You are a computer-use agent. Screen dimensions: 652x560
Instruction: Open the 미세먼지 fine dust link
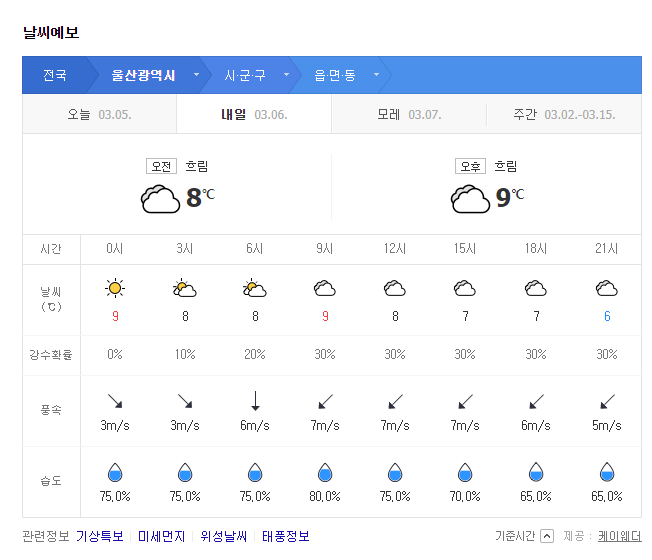161,536
